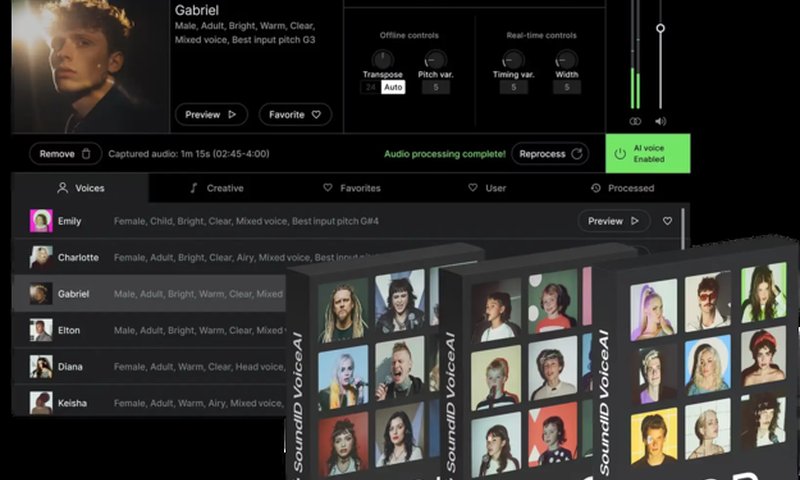Screen dimensions: 800x480
Task: Favorite the Gabriel voice with the heart button
Action: coord(295,115)
